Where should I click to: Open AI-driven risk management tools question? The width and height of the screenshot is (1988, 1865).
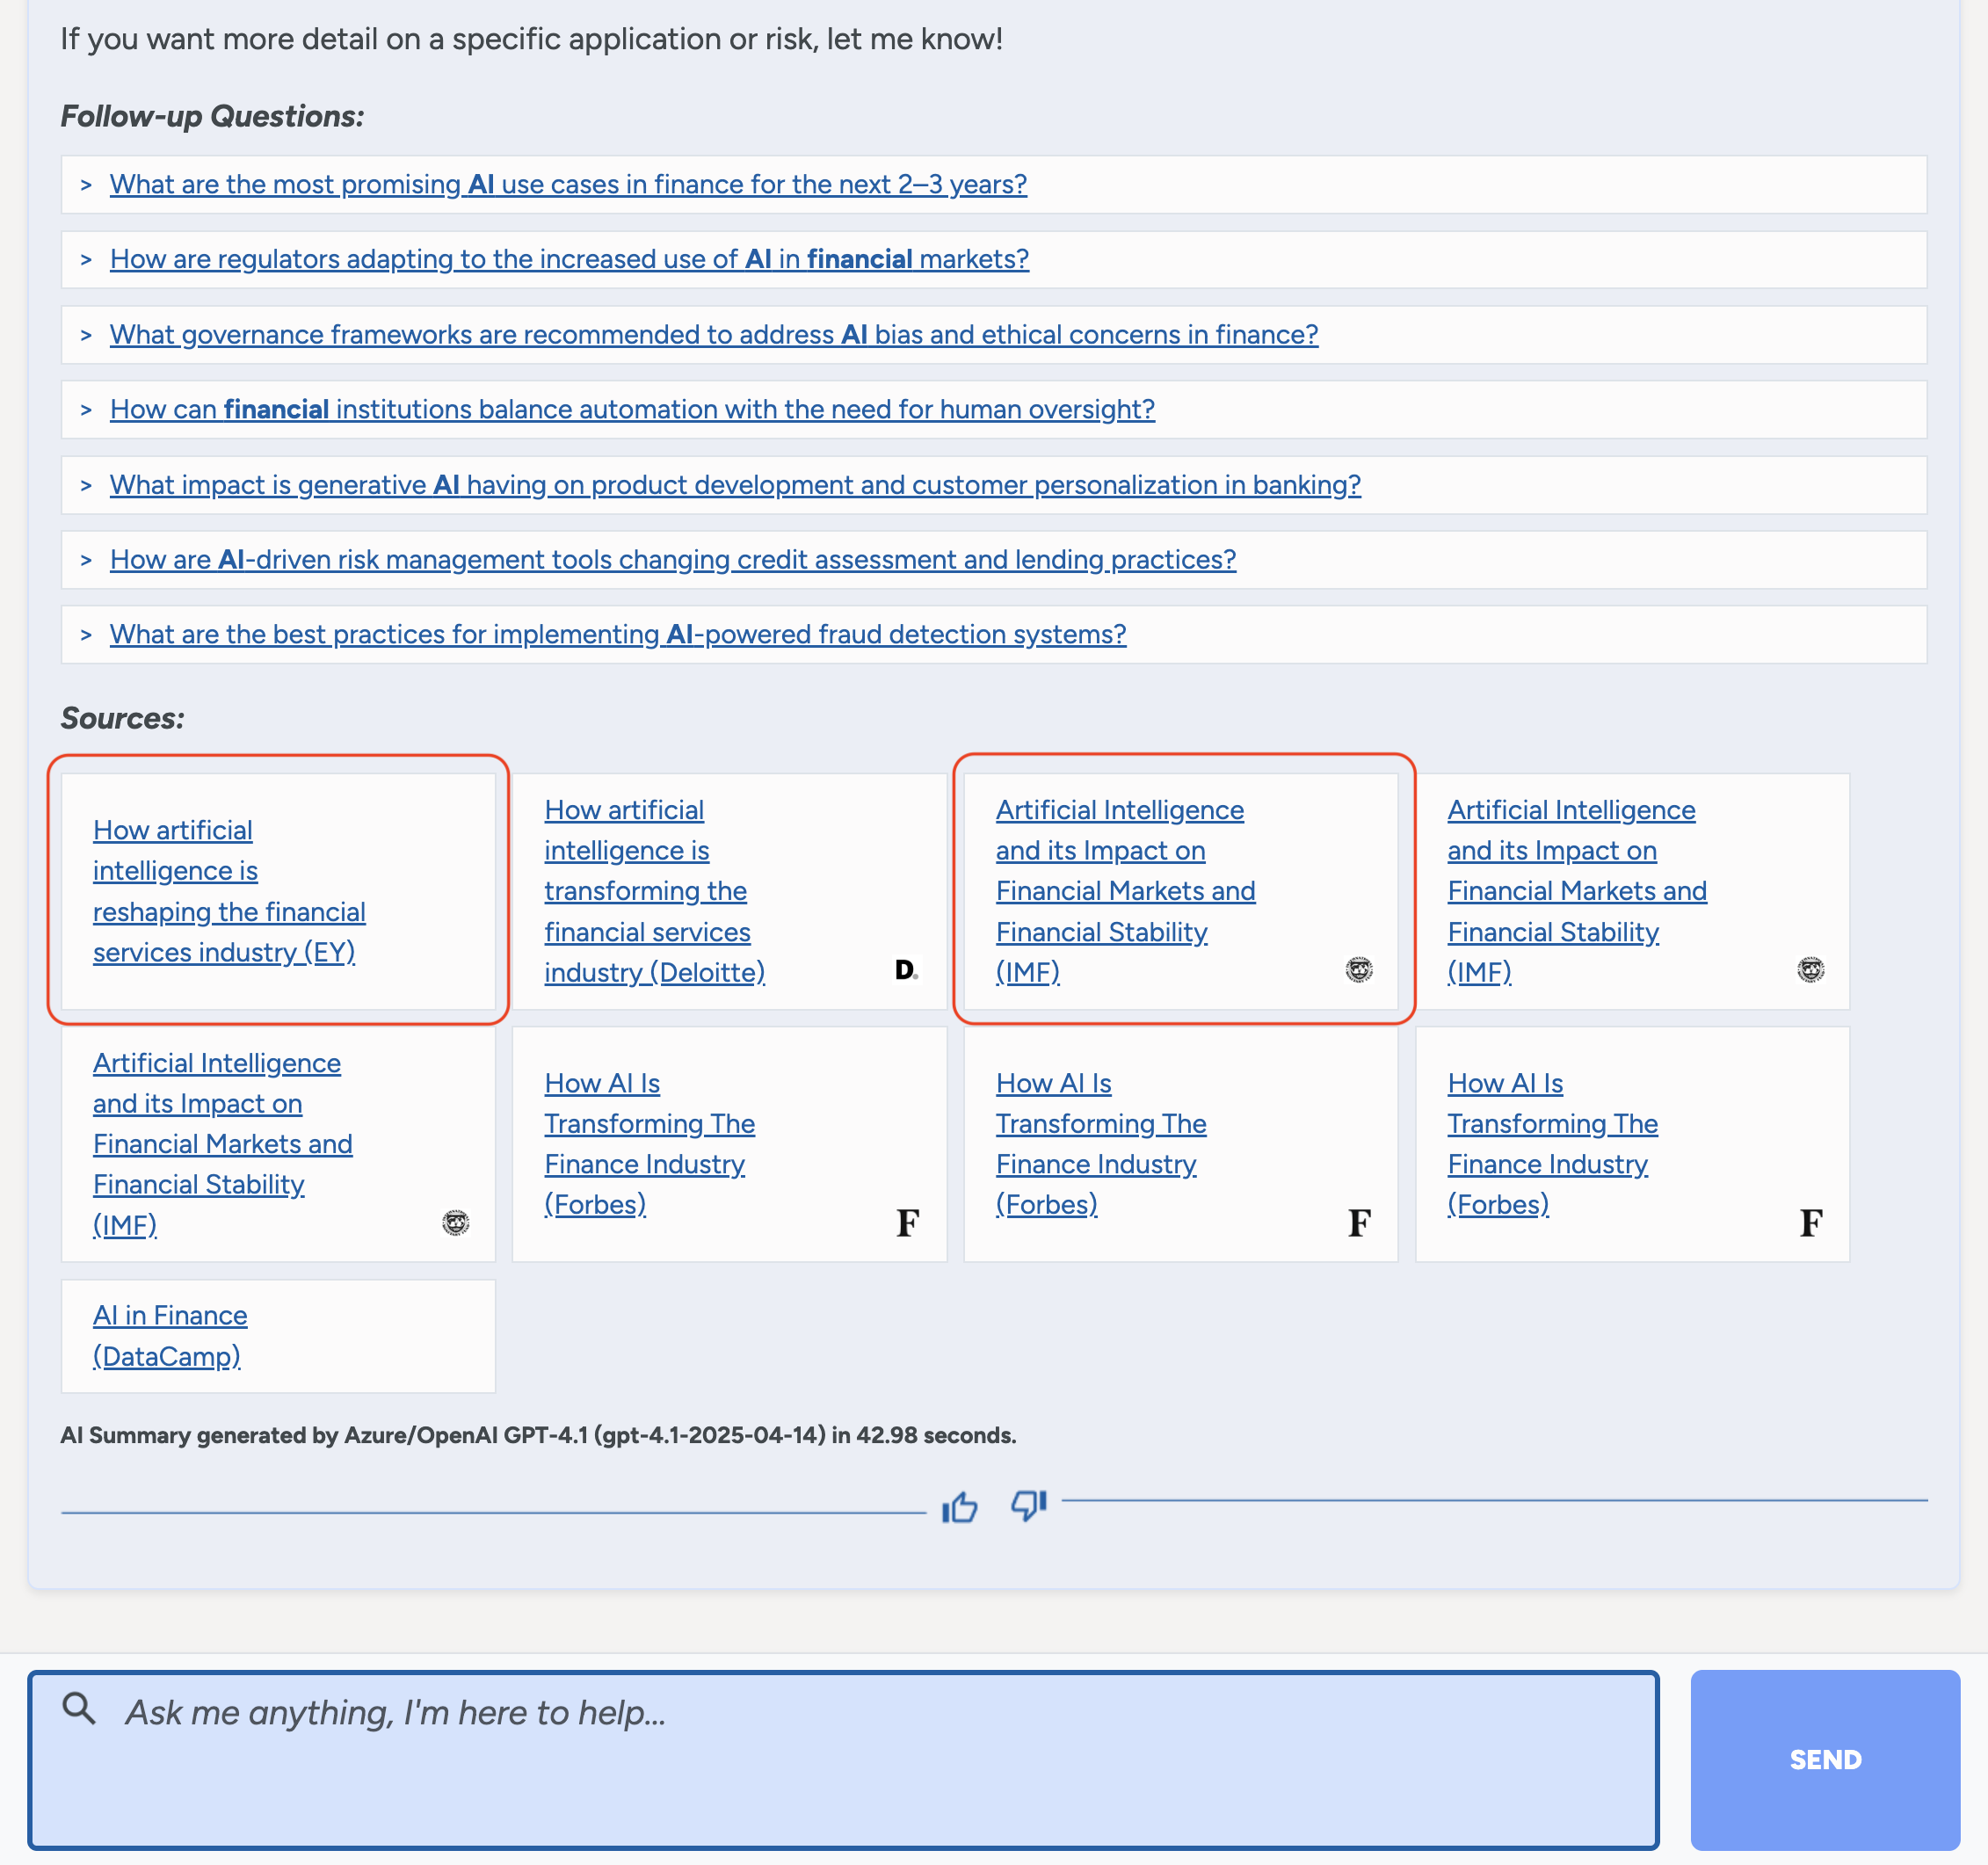672,560
